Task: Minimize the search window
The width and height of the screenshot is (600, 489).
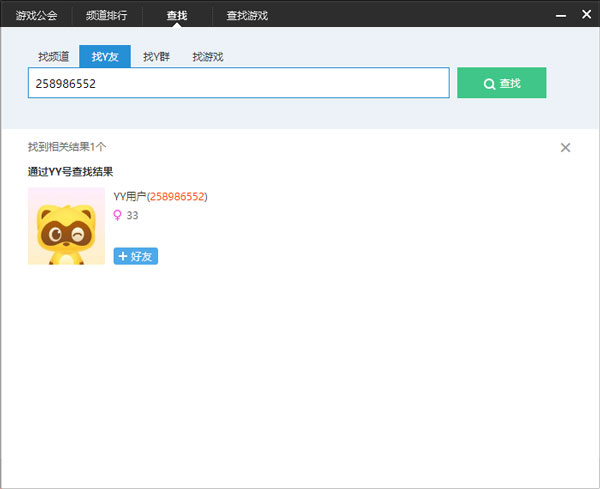Action: [561, 16]
